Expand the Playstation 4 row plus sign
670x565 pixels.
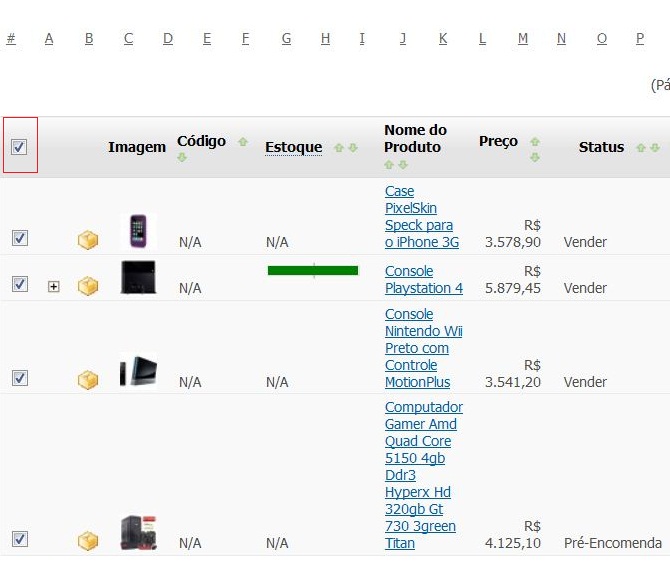click(x=53, y=286)
